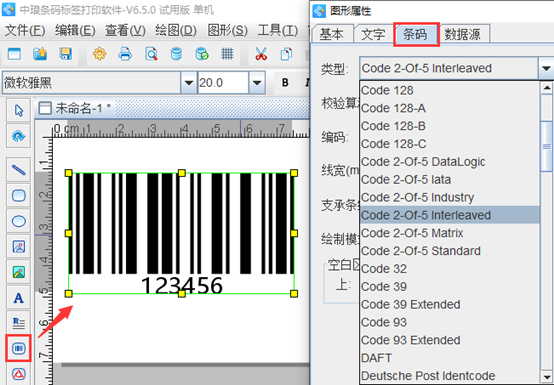Click the save floppy disk icon
This screenshot has width=554, height=385.
click(66, 54)
